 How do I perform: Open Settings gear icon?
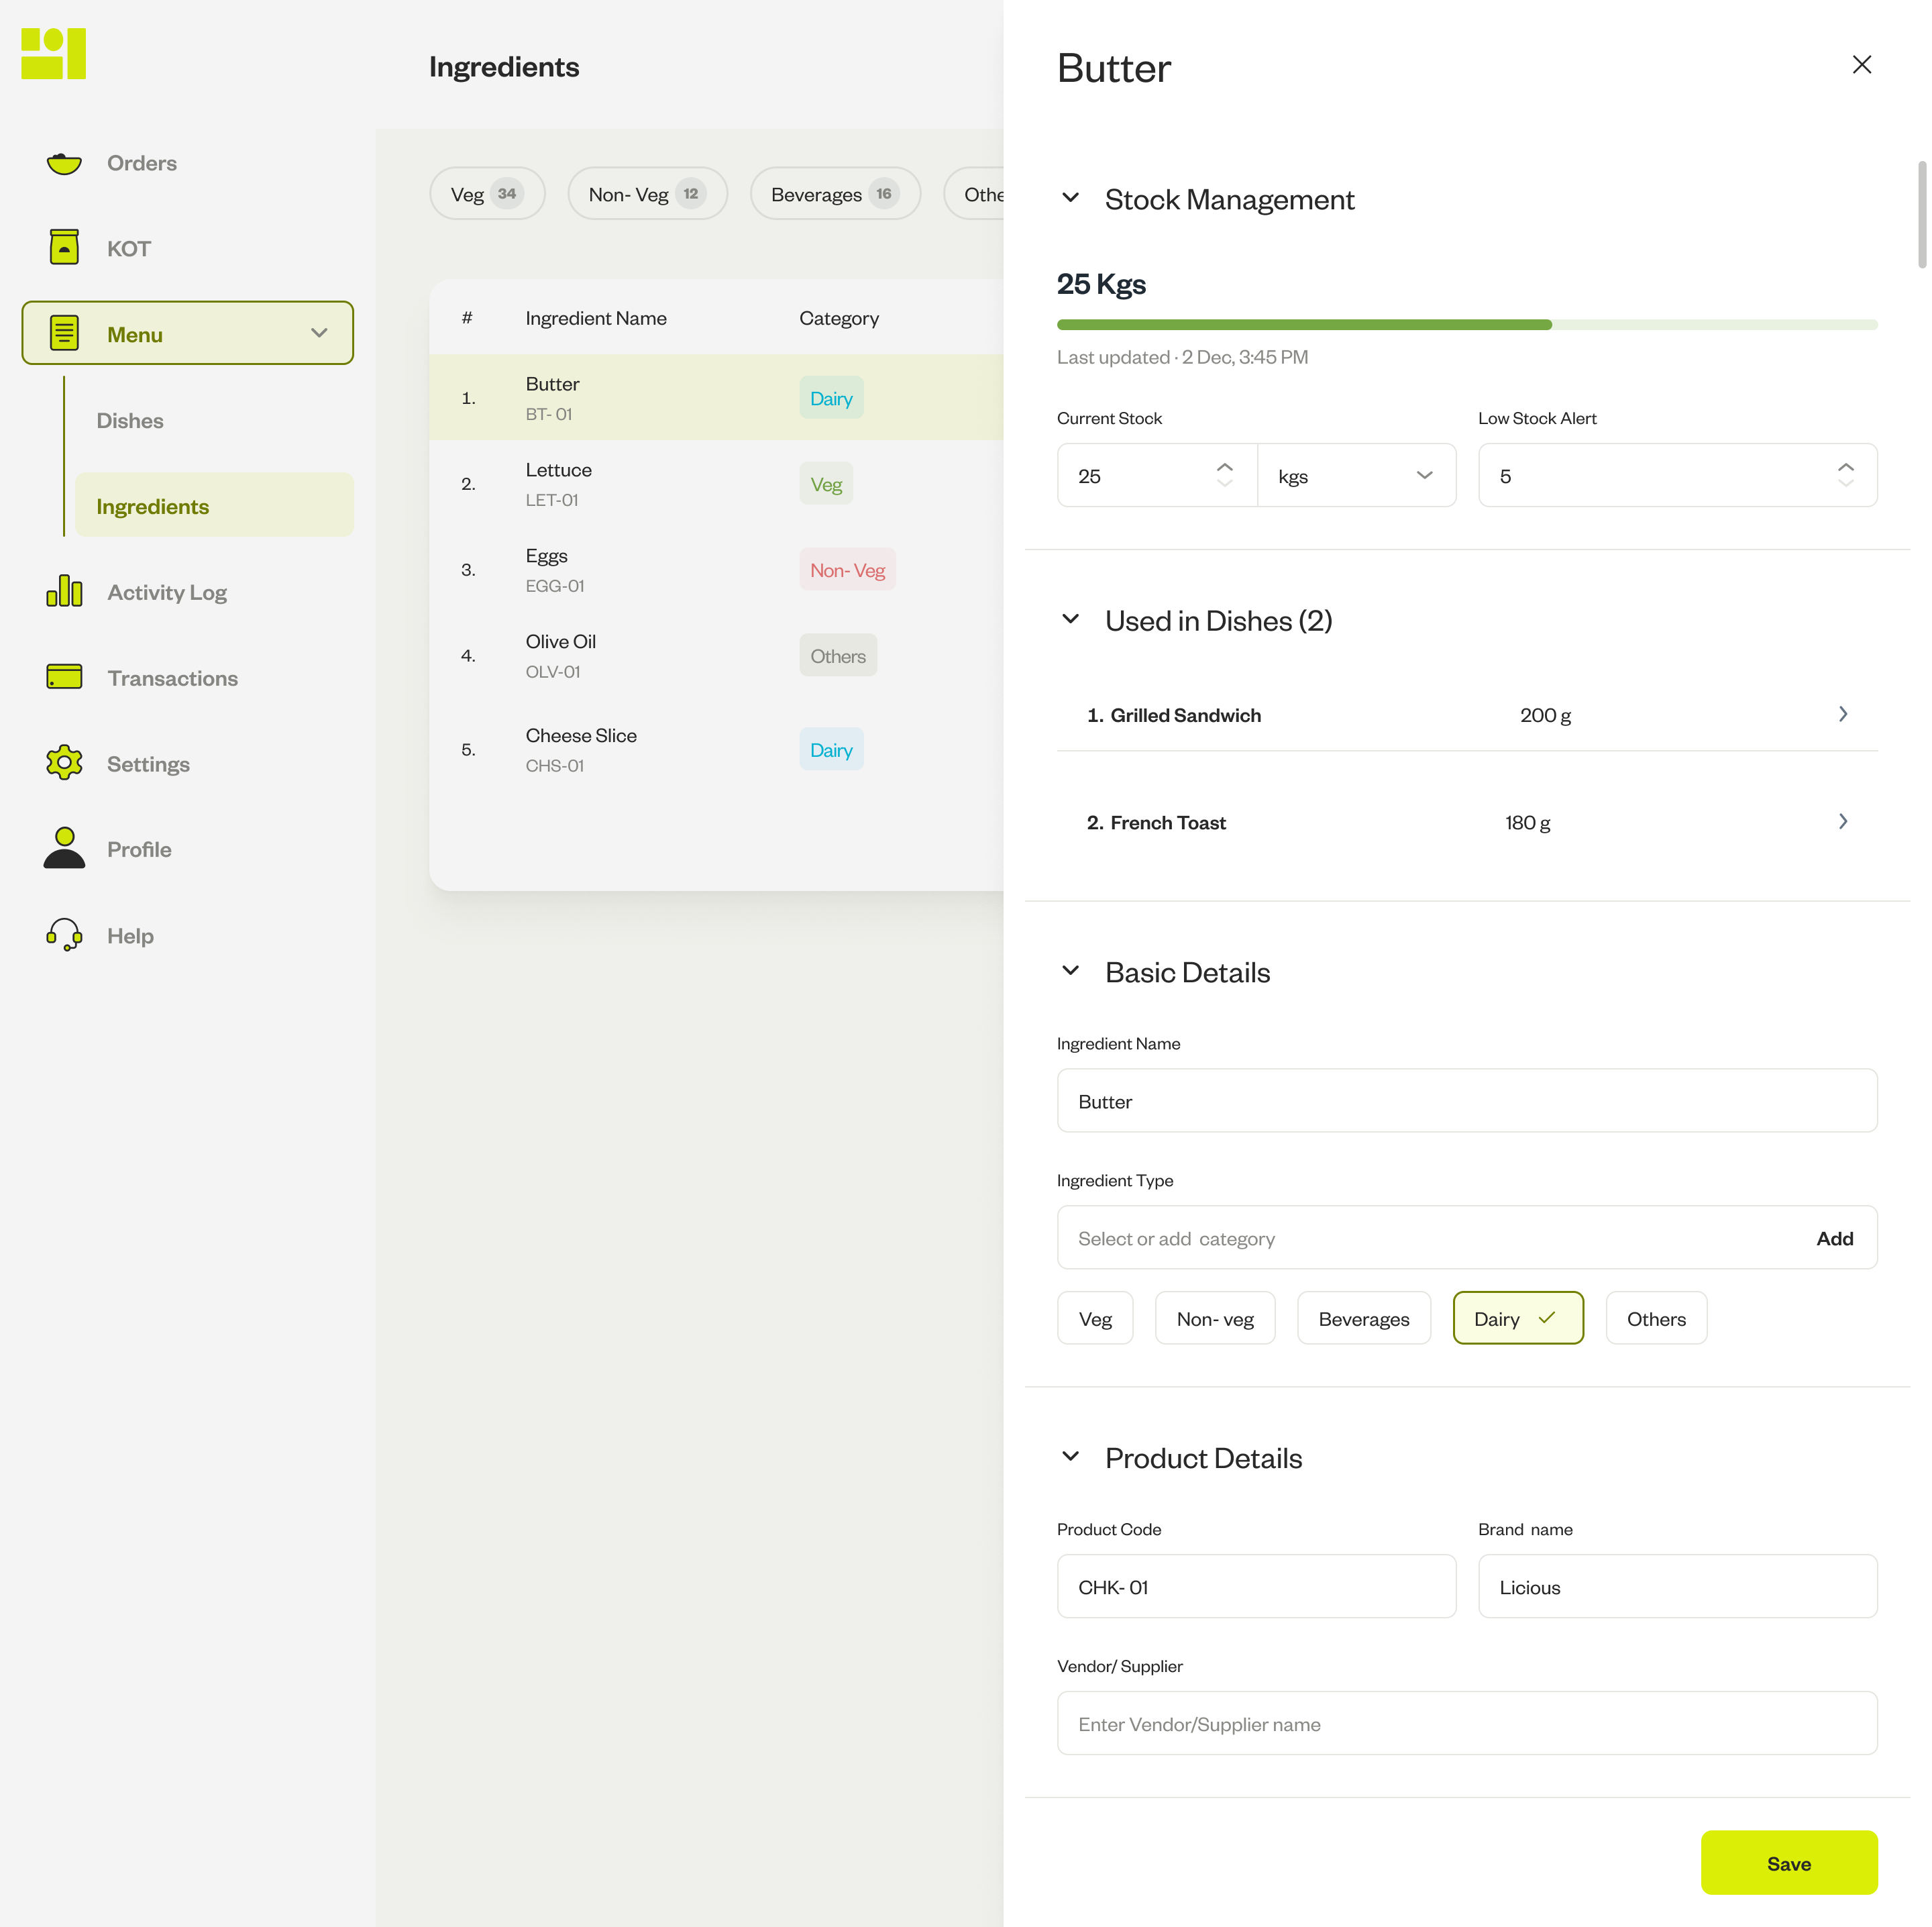[x=64, y=763]
